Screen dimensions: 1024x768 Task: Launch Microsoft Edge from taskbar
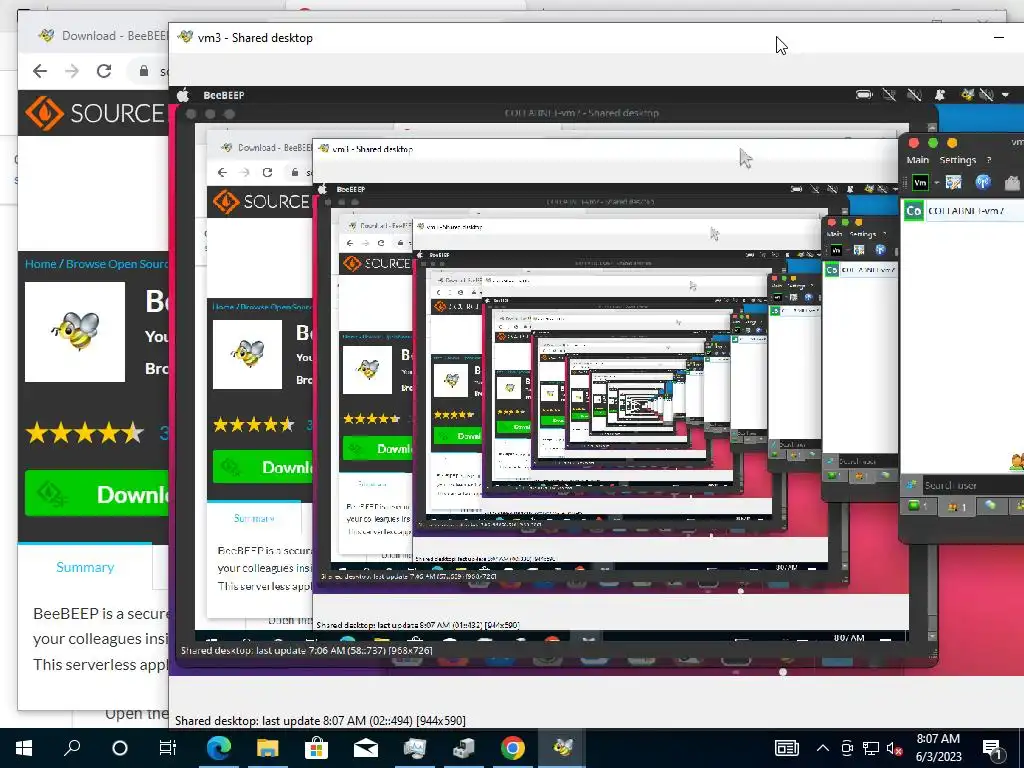pos(218,748)
